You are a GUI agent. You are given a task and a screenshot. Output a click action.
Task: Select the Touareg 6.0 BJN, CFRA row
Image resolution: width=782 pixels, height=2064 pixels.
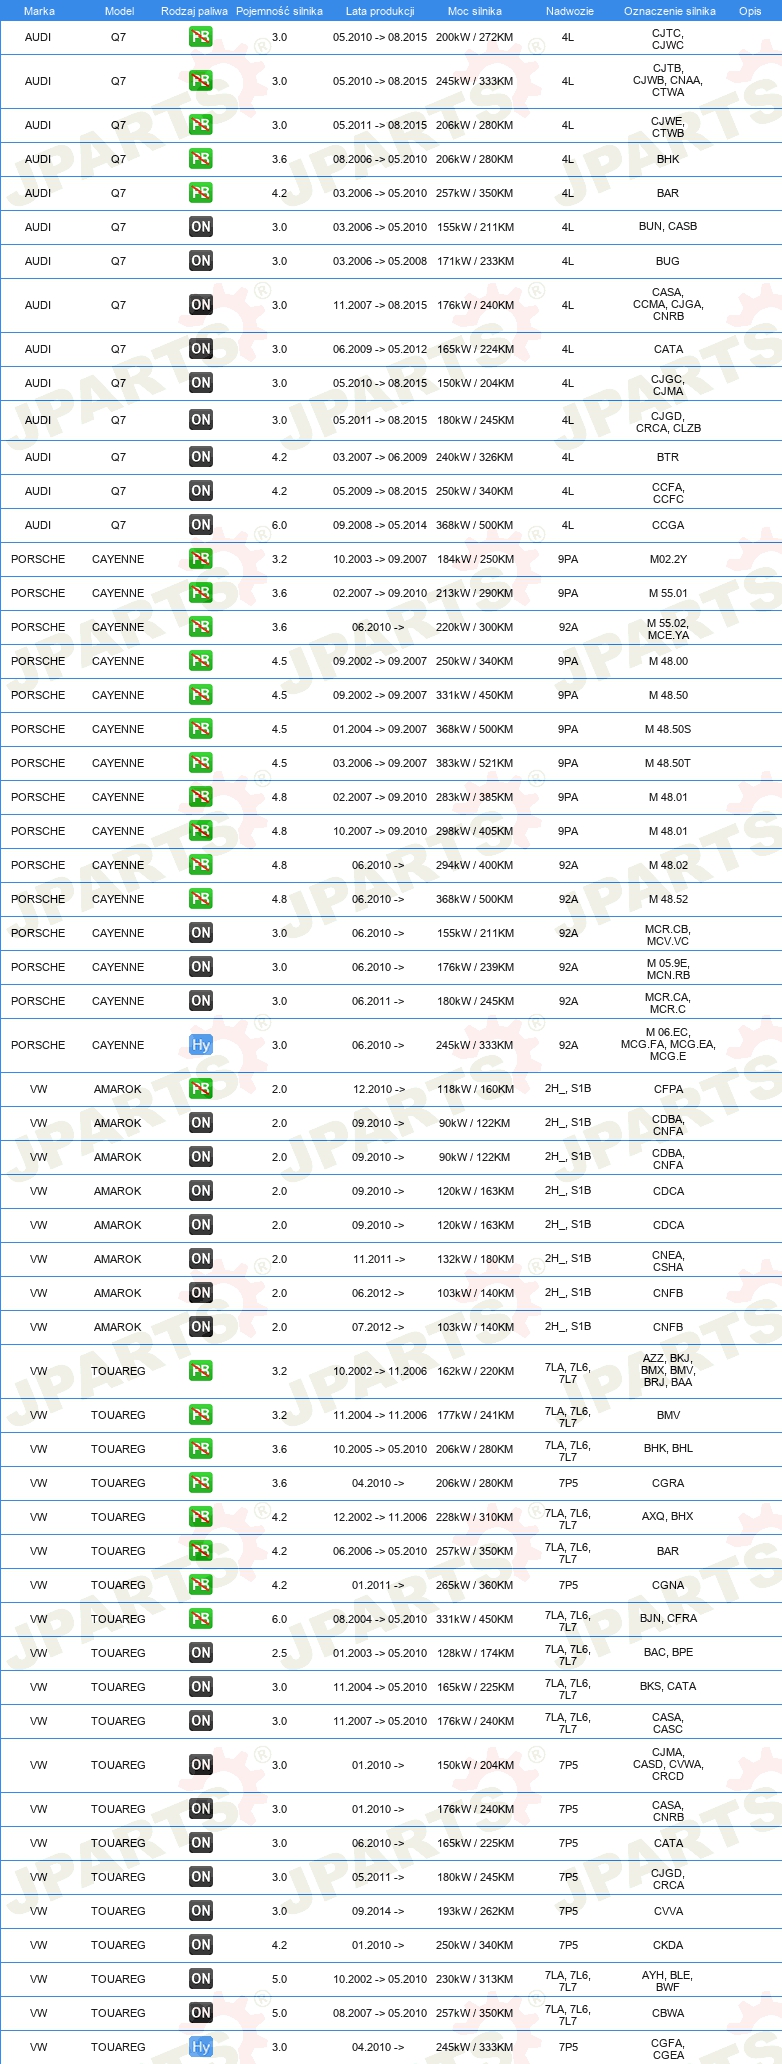pyautogui.click(x=391, y=1619)
